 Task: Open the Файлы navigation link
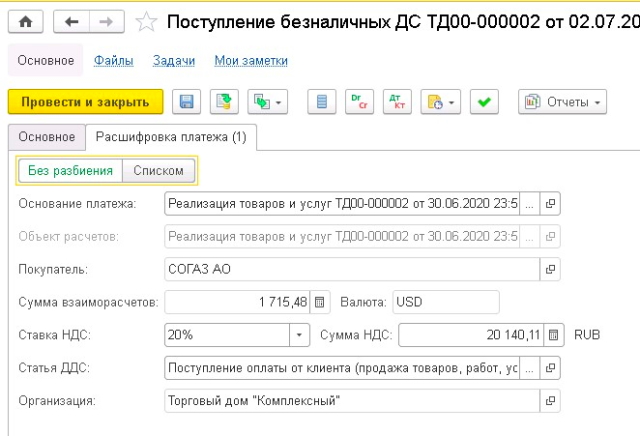pyautogui.click(x=113, y=61)
